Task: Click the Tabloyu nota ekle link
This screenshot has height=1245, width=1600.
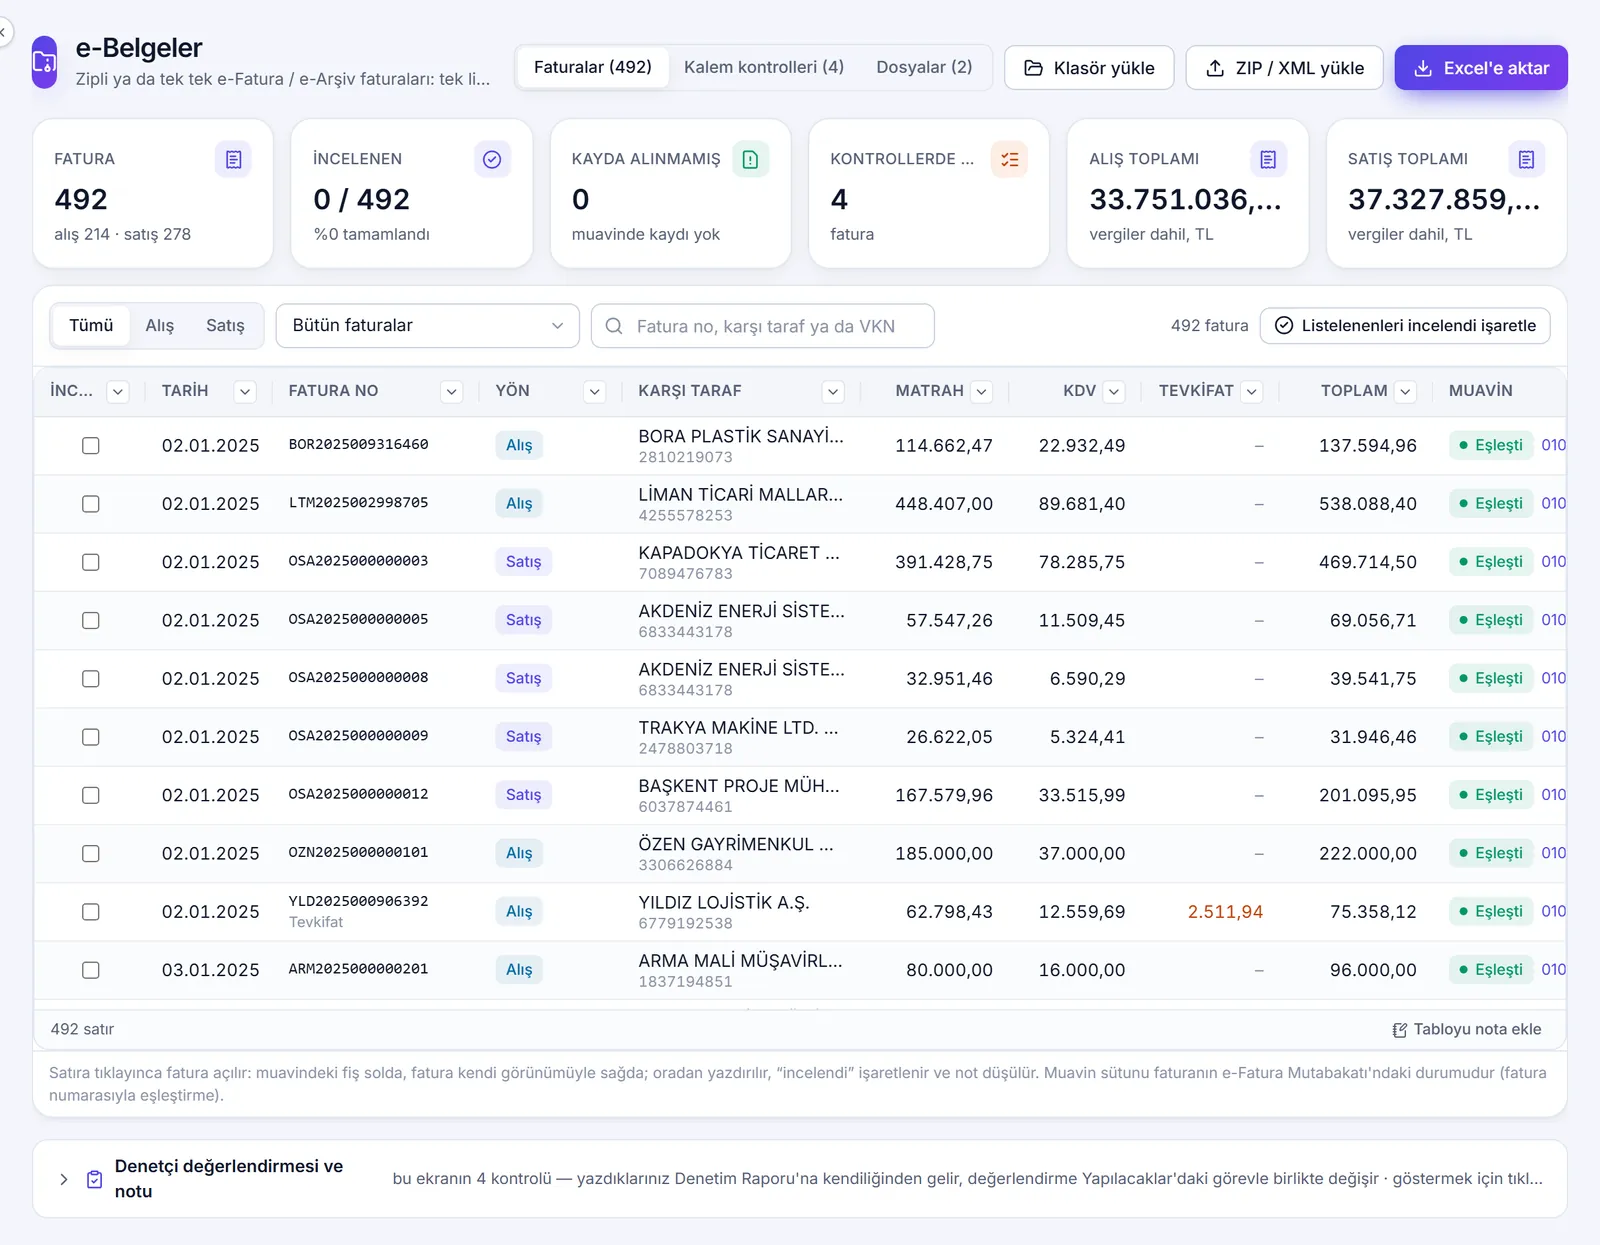Action: click(1467, 1029)
